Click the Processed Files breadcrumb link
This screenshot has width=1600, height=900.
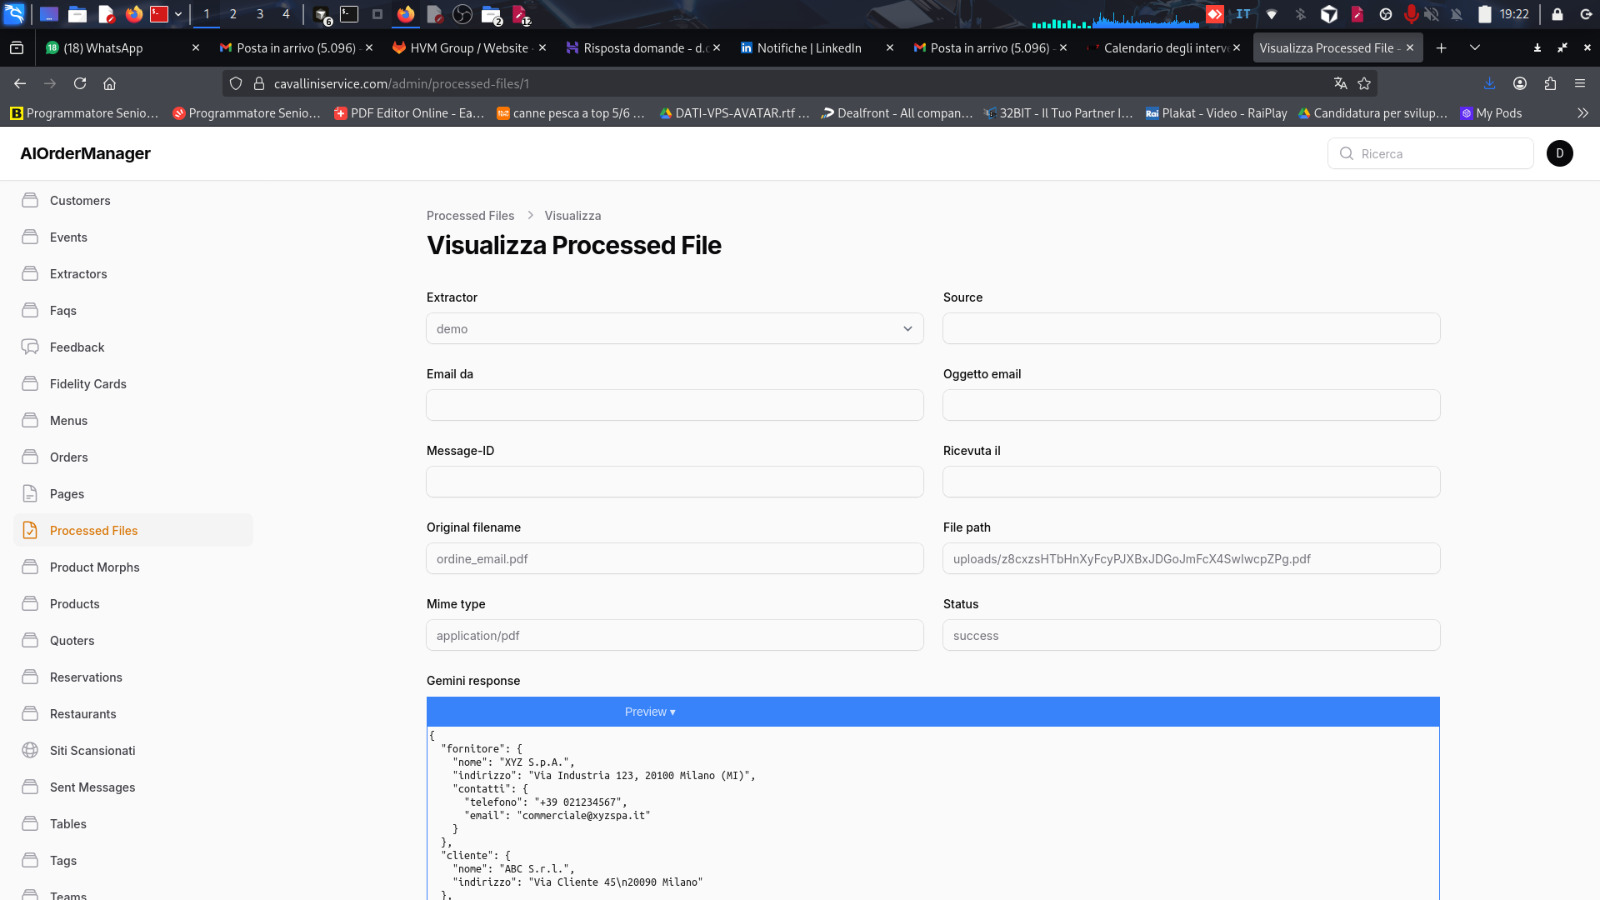click(470, 216)
